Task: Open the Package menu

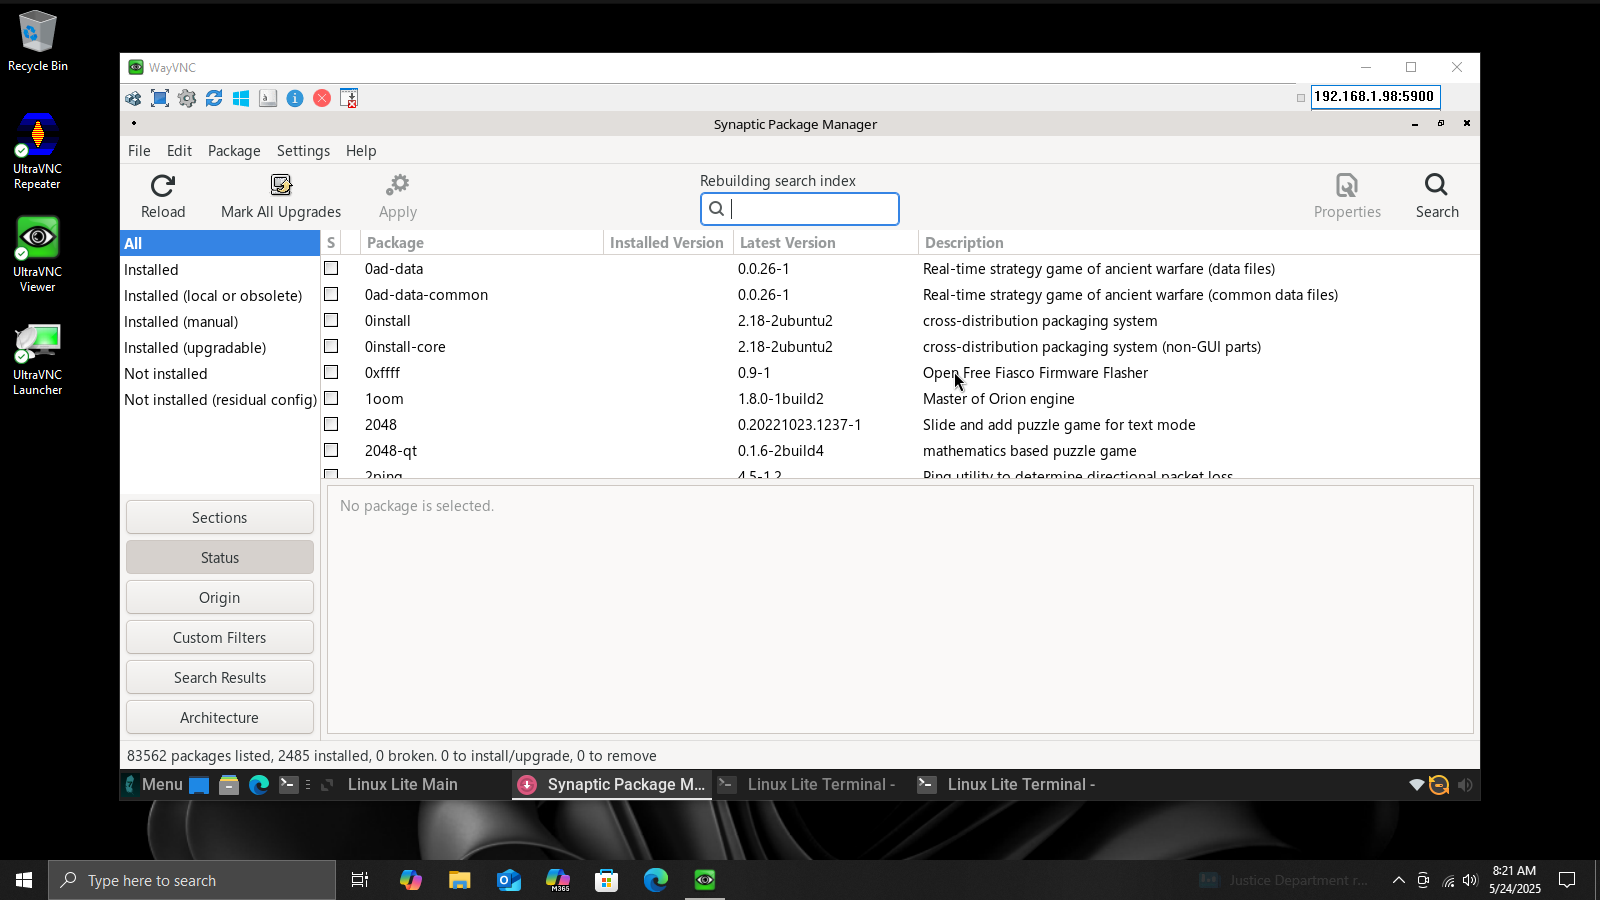Action: [x=234, y=151]
